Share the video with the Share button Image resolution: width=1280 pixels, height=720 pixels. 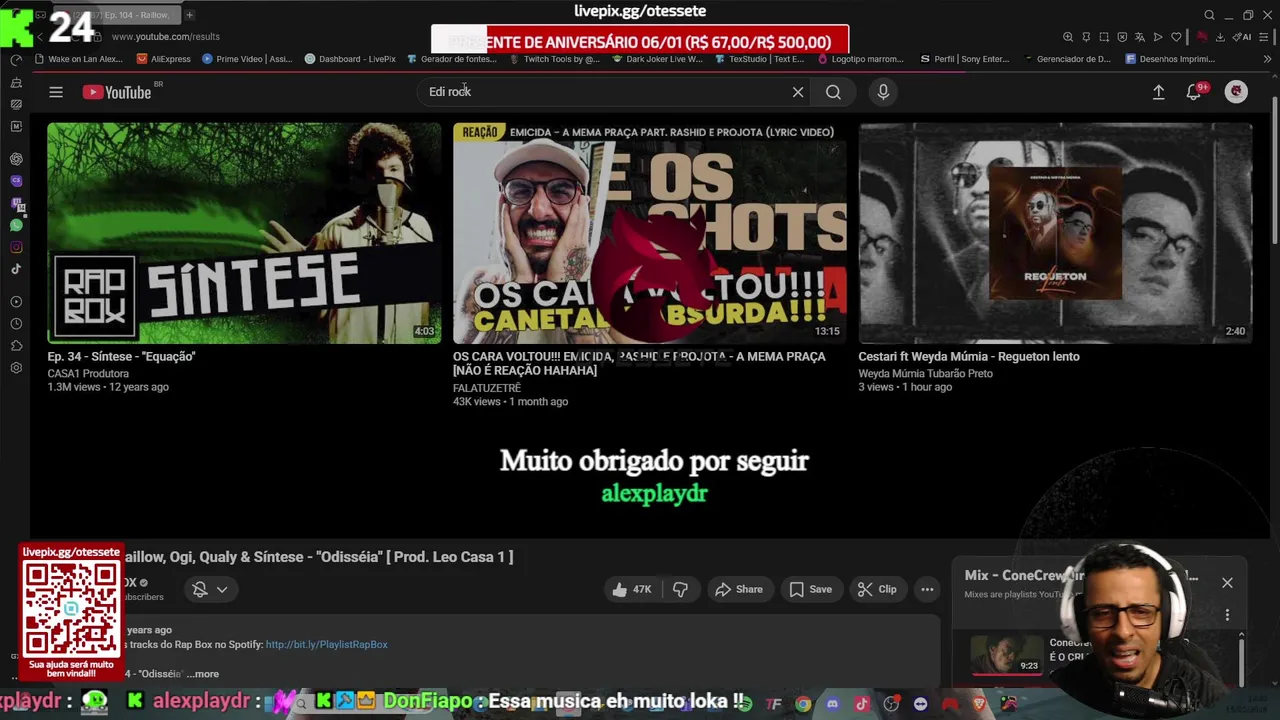click(x=739, y=589)
